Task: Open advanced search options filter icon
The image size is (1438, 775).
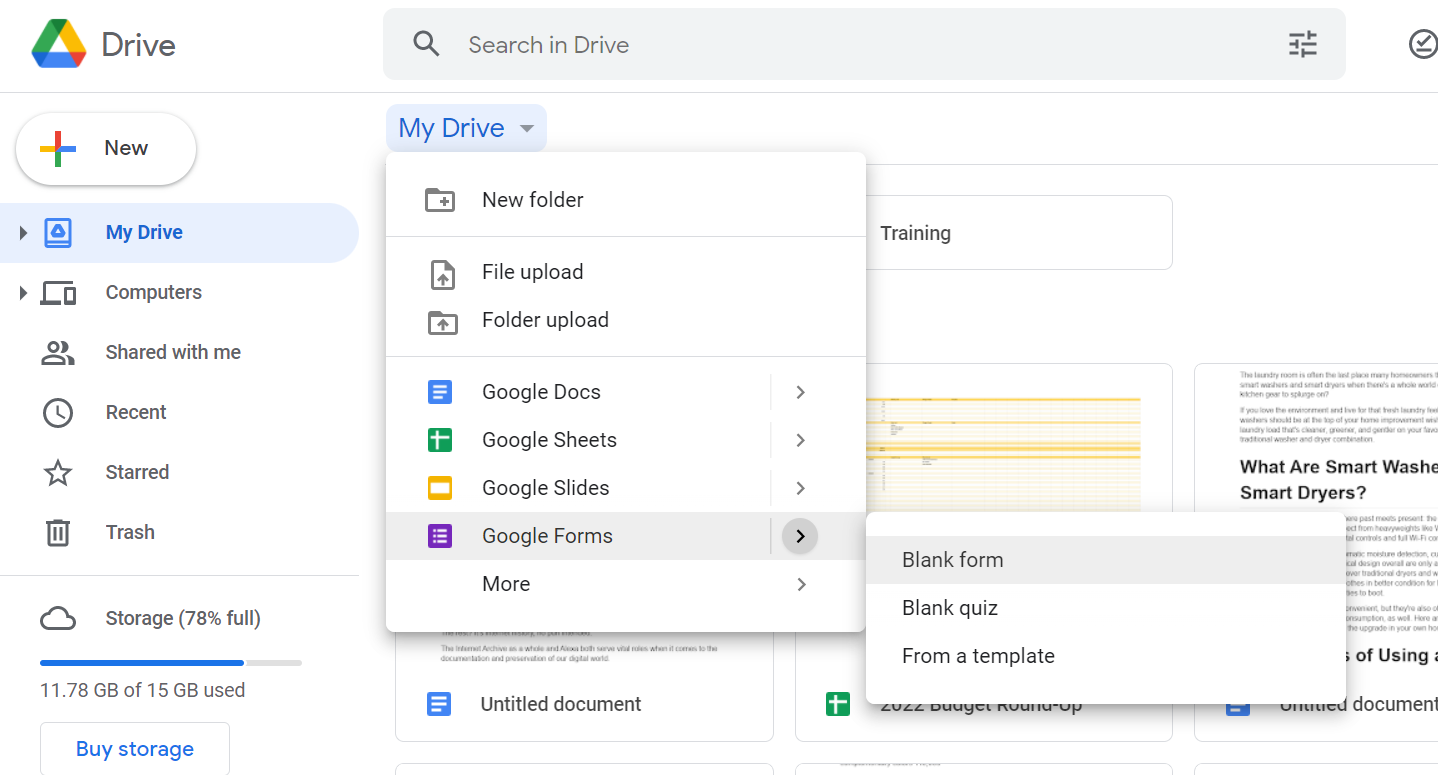Action: (x=1302, y=44)
